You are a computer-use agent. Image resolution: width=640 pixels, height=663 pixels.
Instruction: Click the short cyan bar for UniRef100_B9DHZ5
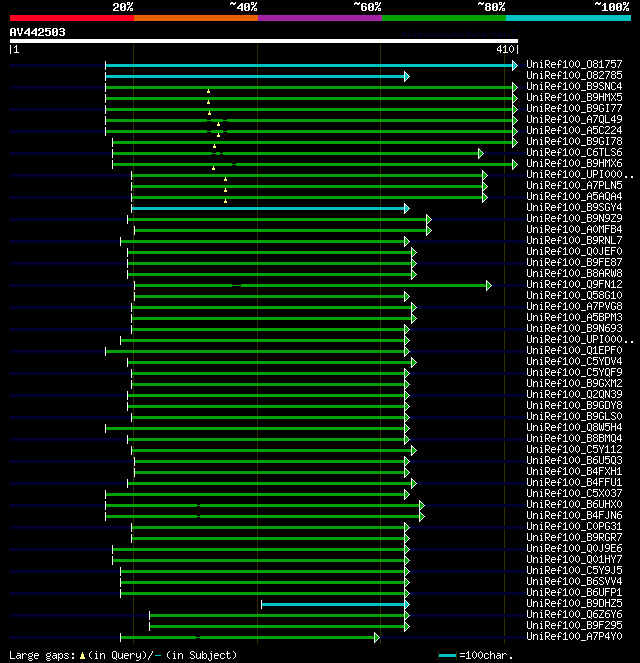click(x=333, y=605)
